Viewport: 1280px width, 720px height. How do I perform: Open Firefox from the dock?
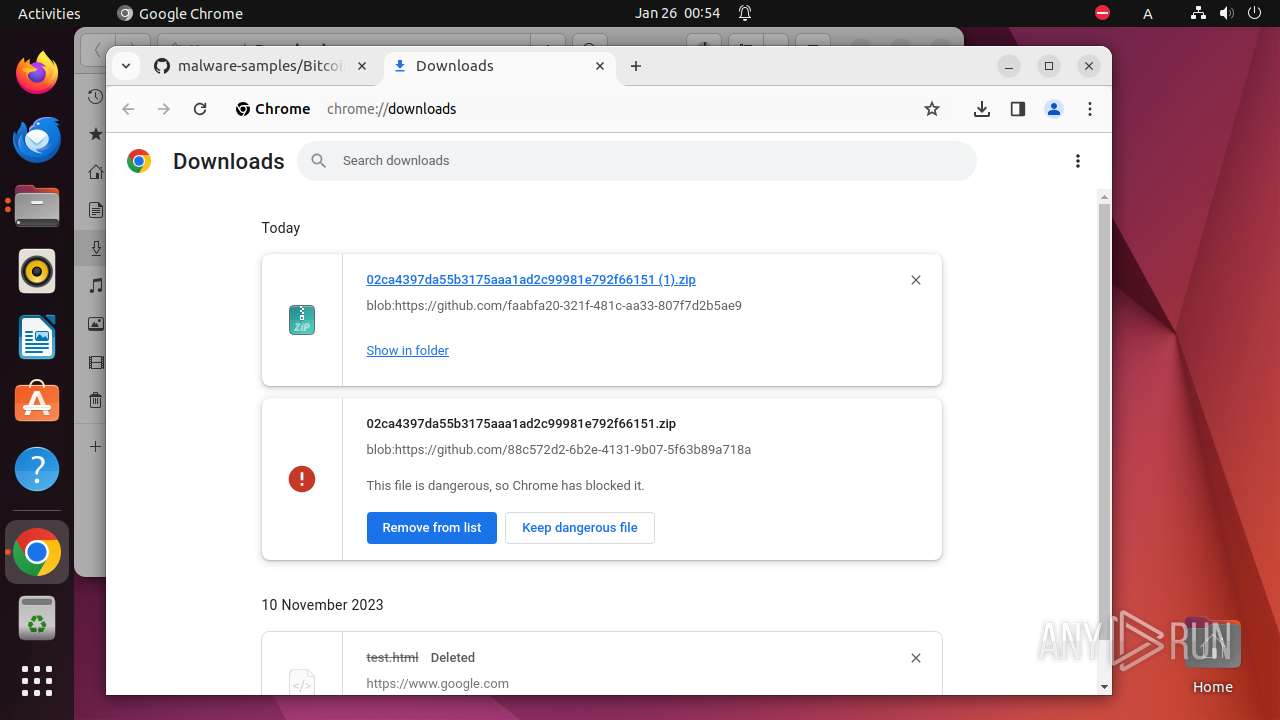pos(37,73)
